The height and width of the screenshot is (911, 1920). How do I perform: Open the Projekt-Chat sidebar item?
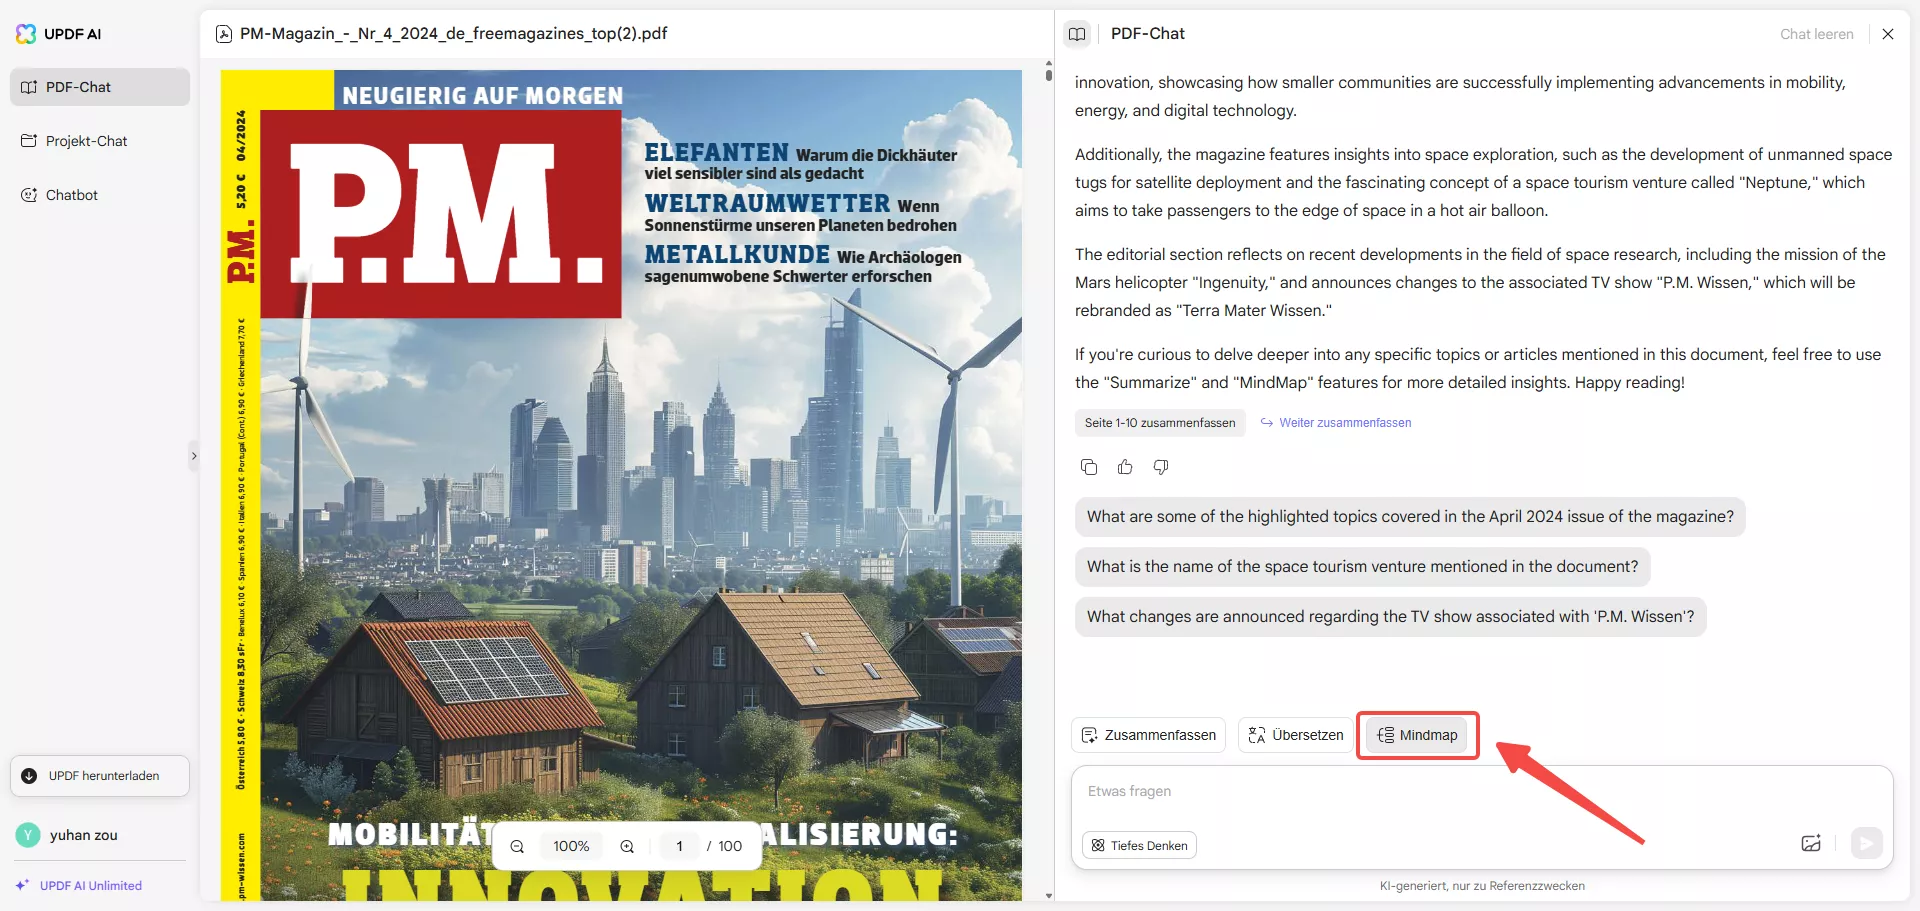(x=100, y=141)
